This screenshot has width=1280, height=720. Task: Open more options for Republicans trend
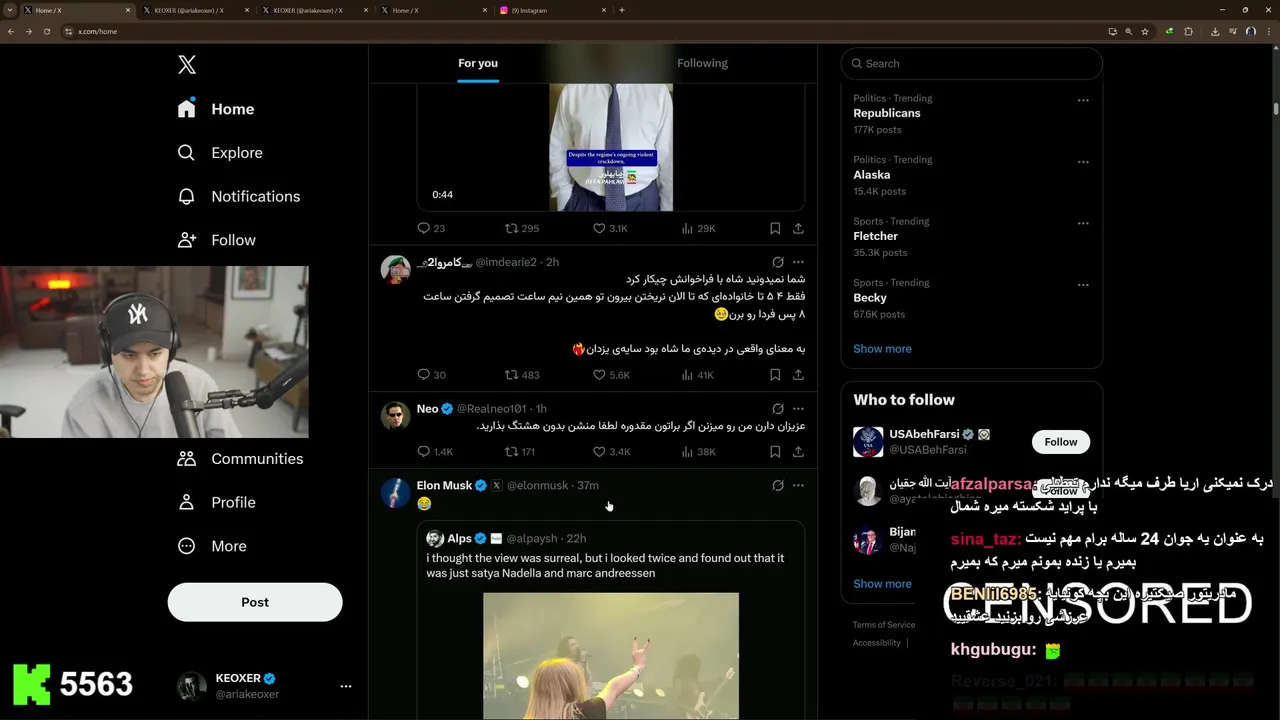coord(1083,100)
